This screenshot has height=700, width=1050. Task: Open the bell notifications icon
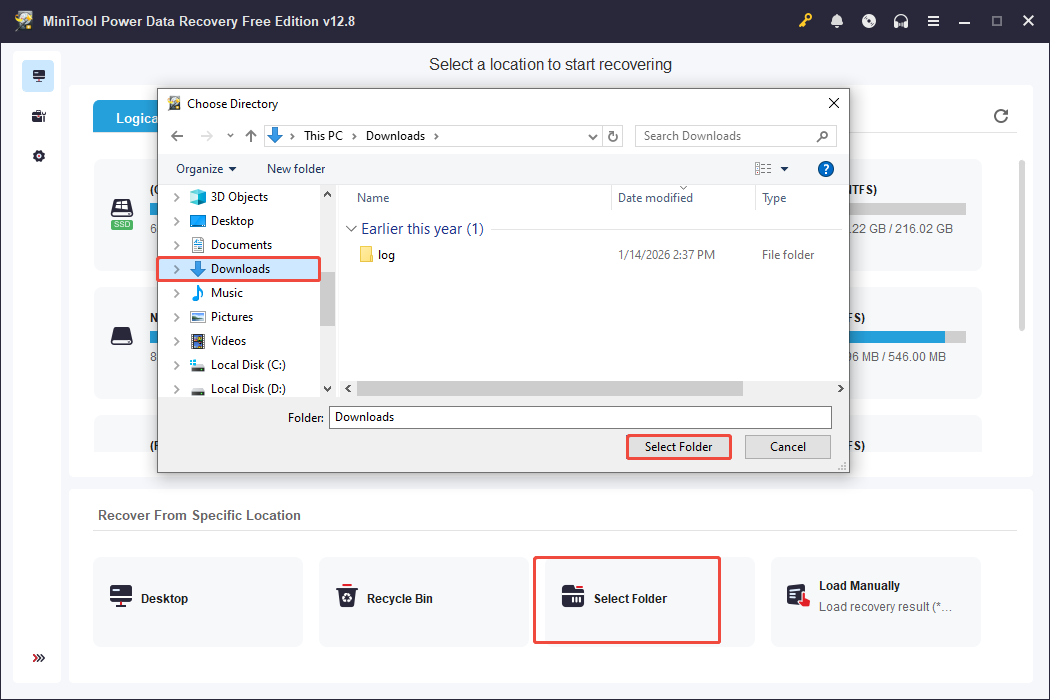coord(836,21)
